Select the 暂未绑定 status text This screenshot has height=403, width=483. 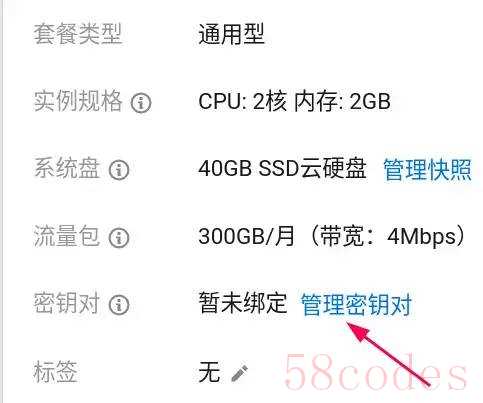click(243, 303)
